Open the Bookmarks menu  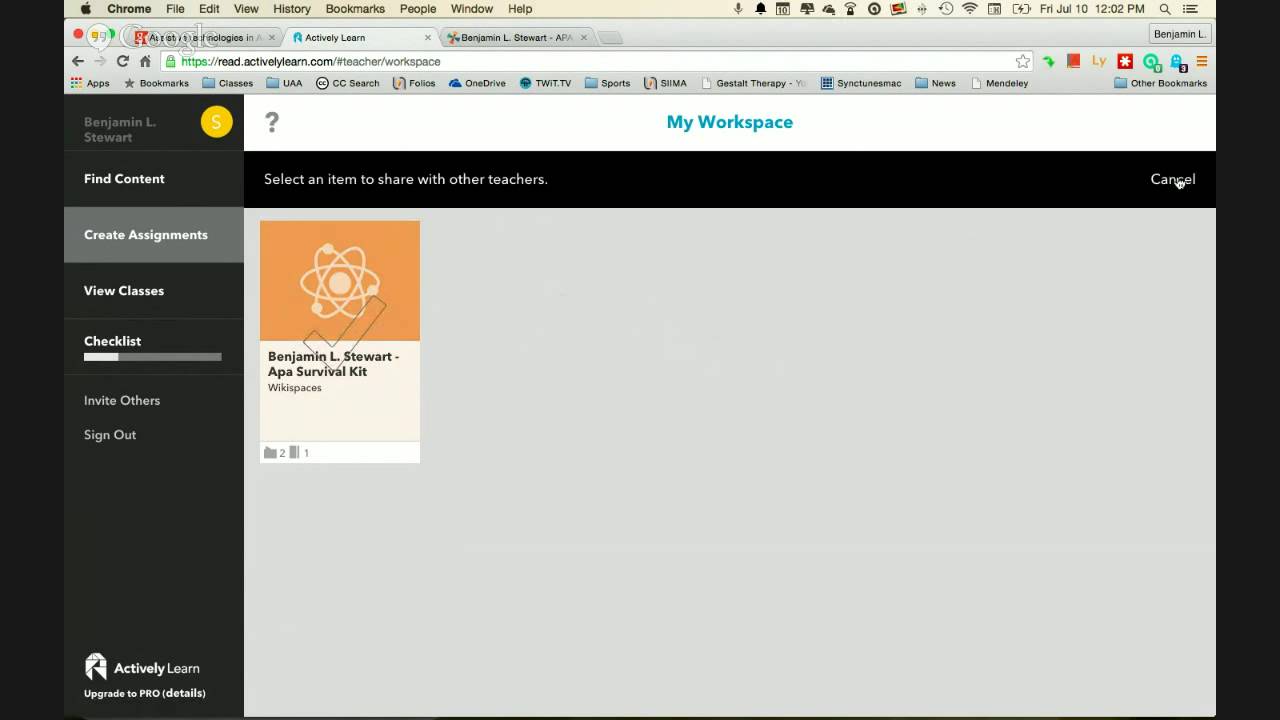(x=355, y=9)
